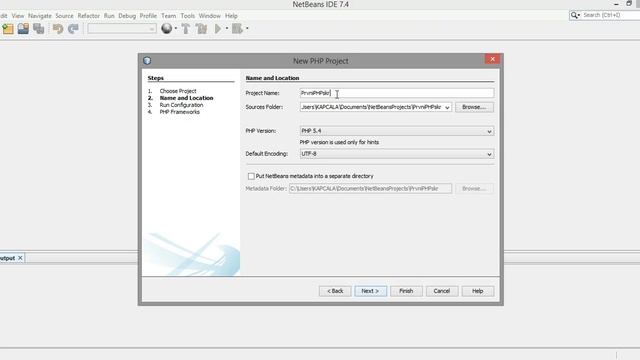640x360 pixels.
Task: Click the Redo toolbar icon
Action: click(x=73, y=29)
